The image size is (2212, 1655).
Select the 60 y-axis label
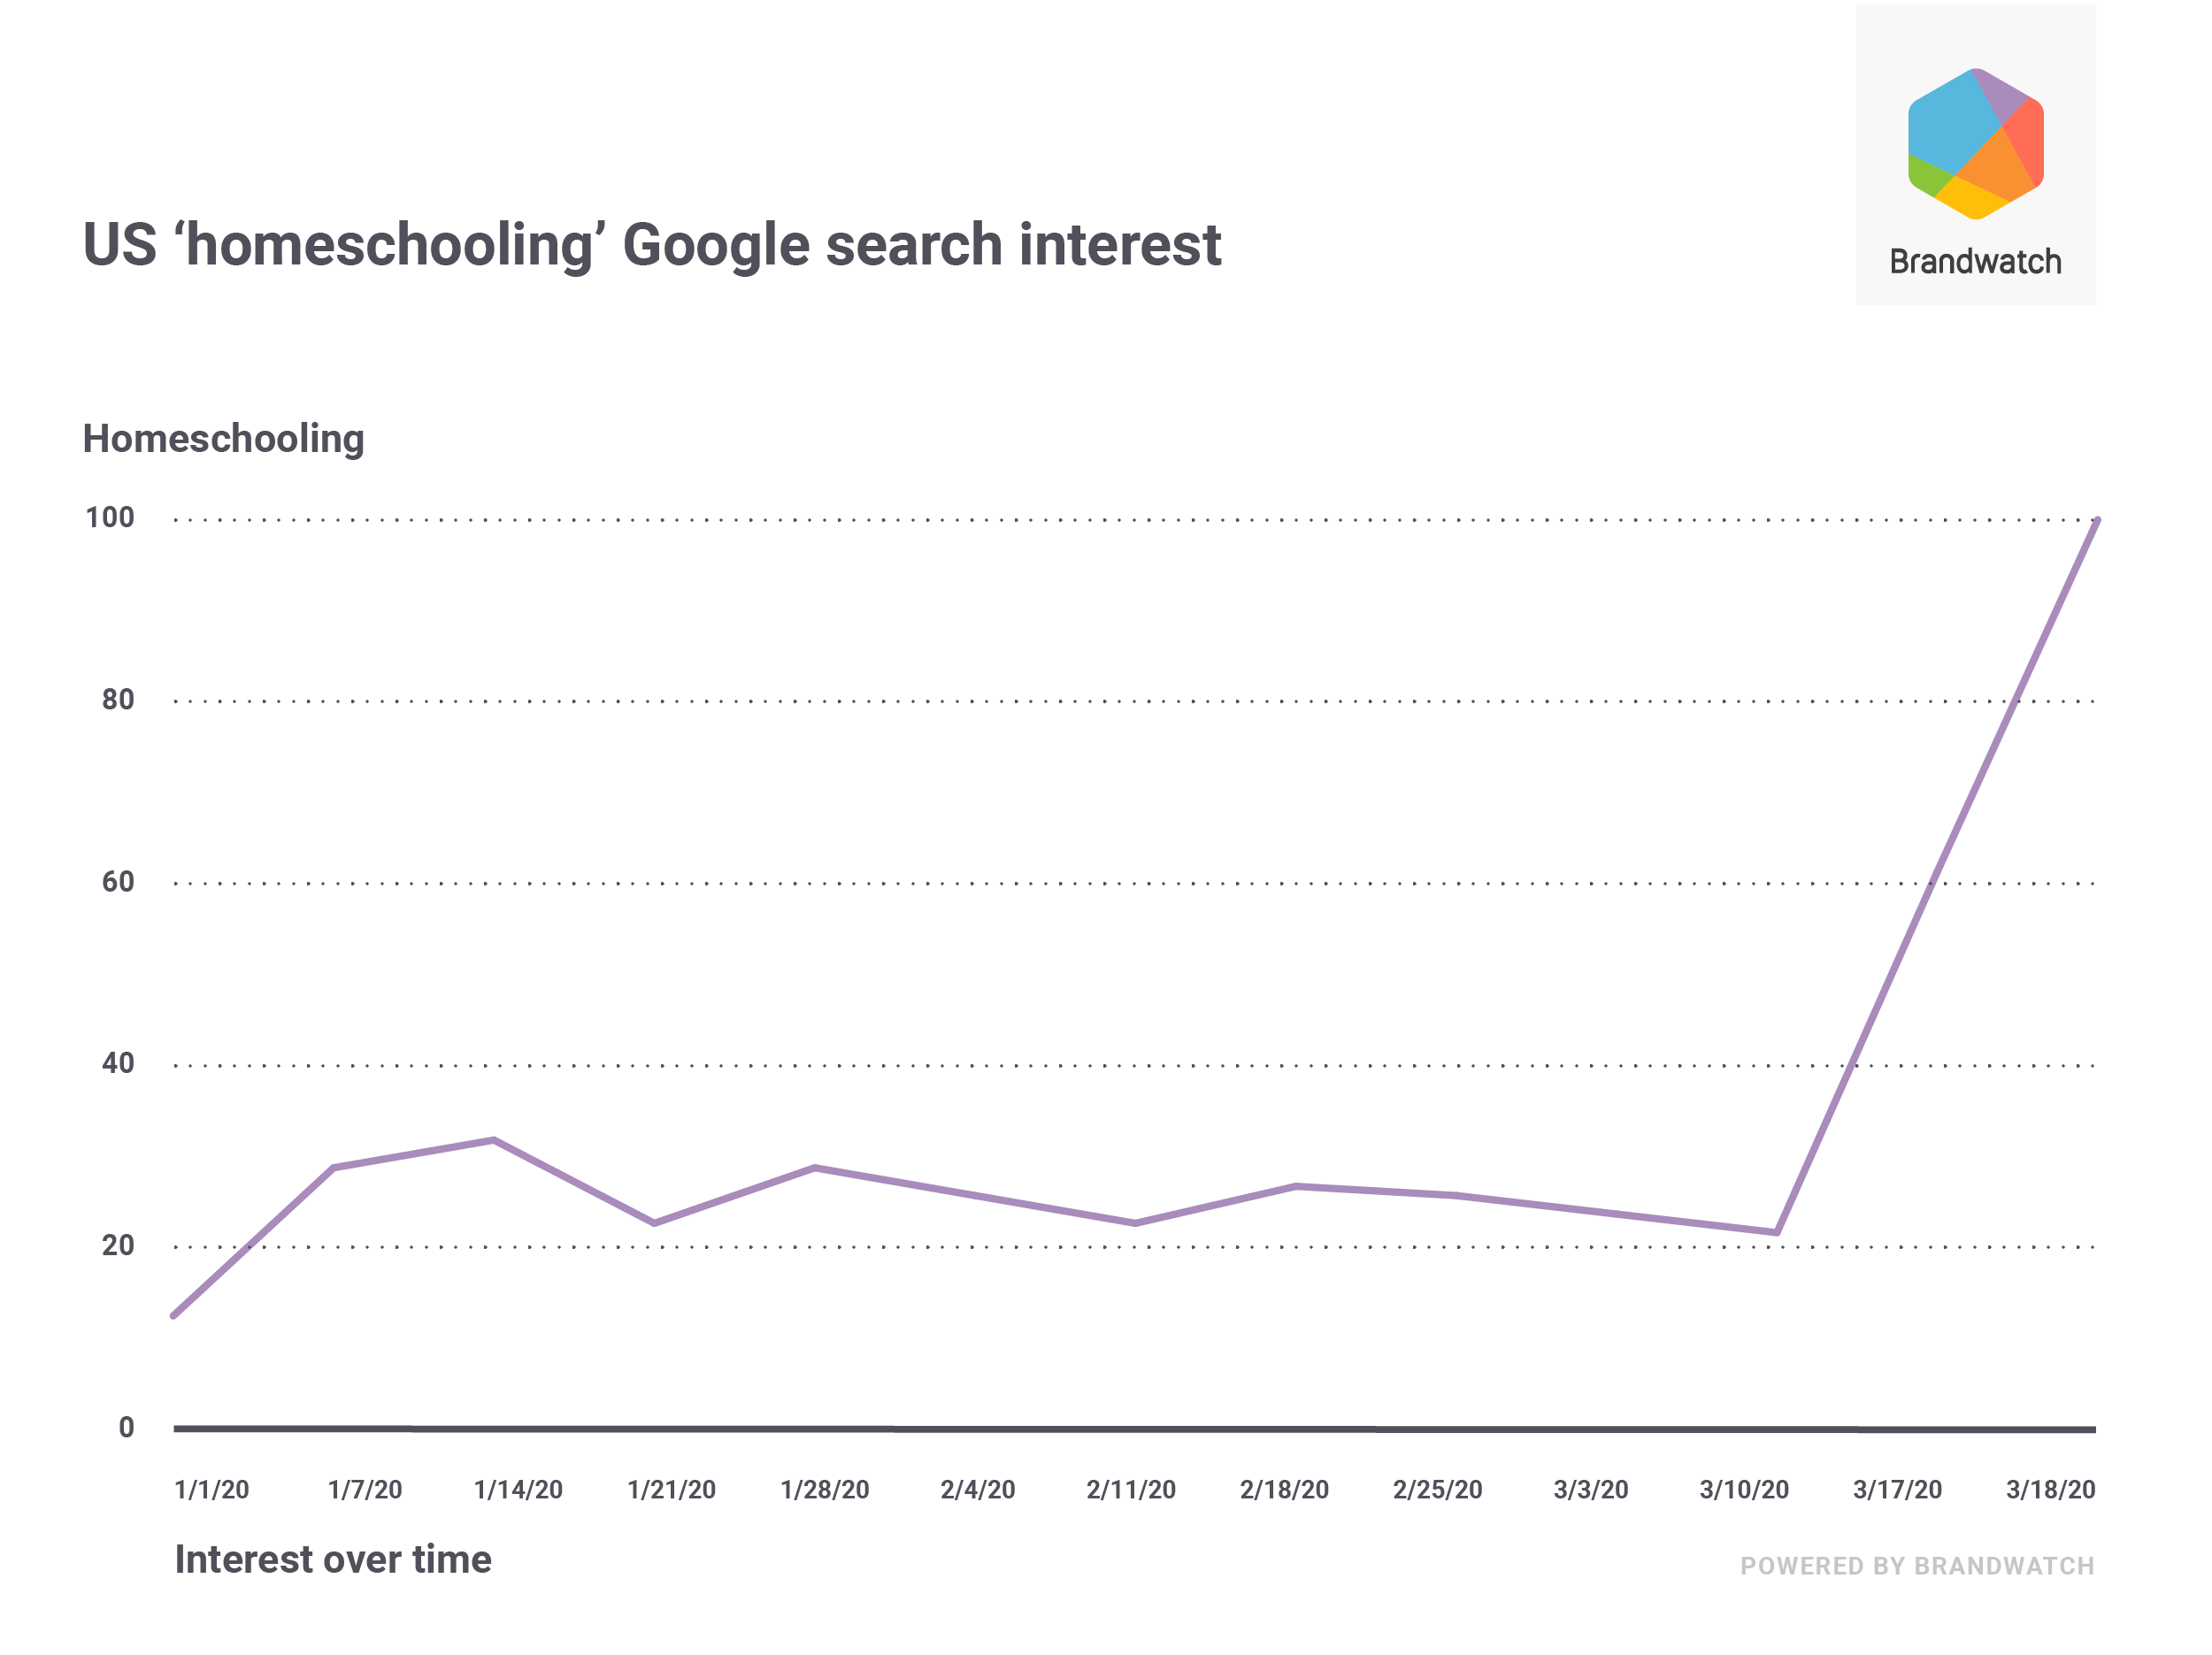click(x=118, y=882)
